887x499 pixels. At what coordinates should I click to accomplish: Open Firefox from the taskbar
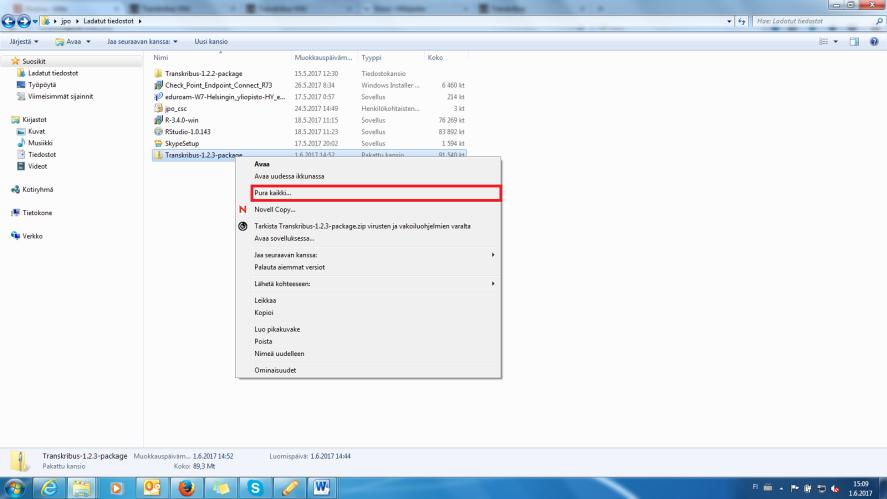(186, 488)
